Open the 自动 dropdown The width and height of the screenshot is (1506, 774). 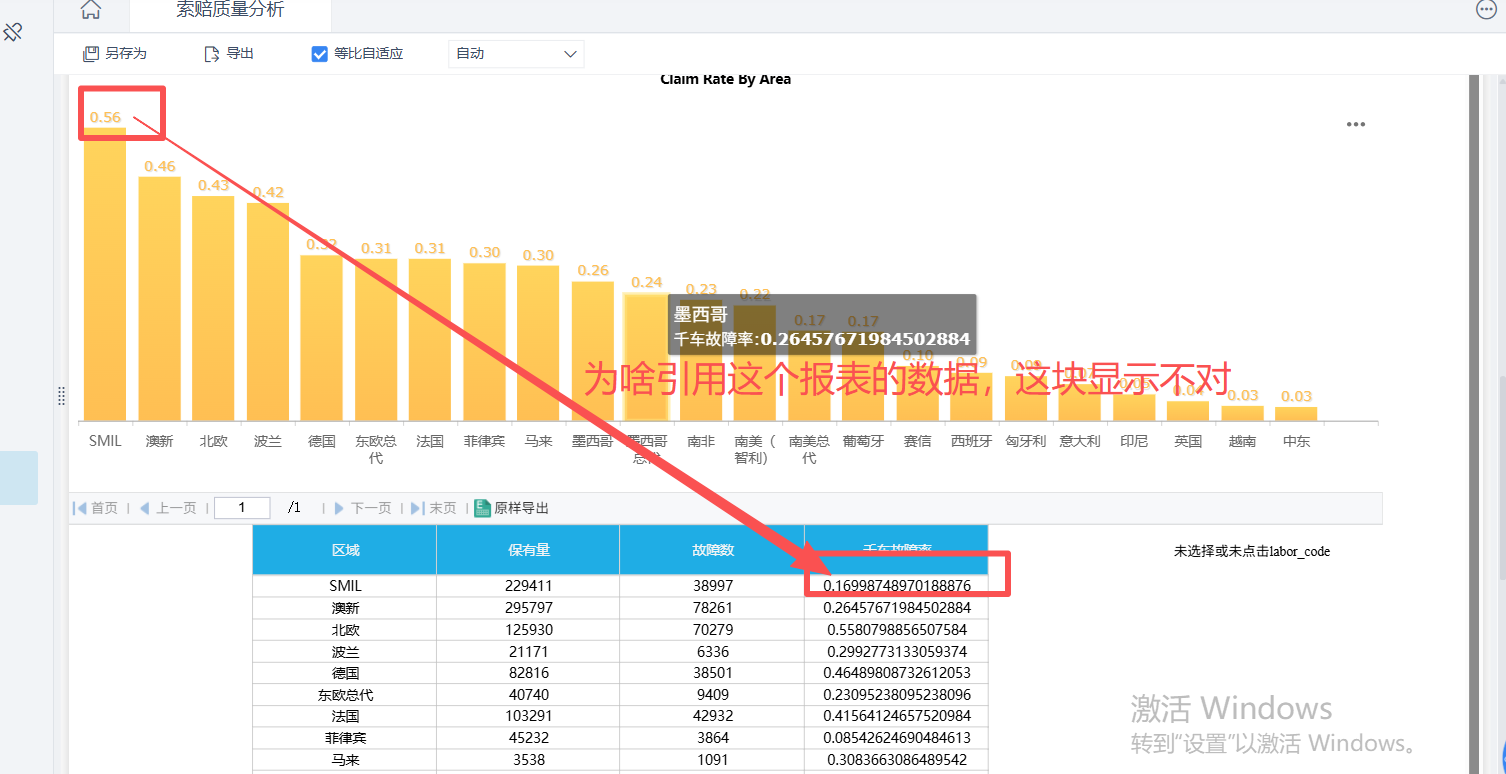tap(516, 54)
